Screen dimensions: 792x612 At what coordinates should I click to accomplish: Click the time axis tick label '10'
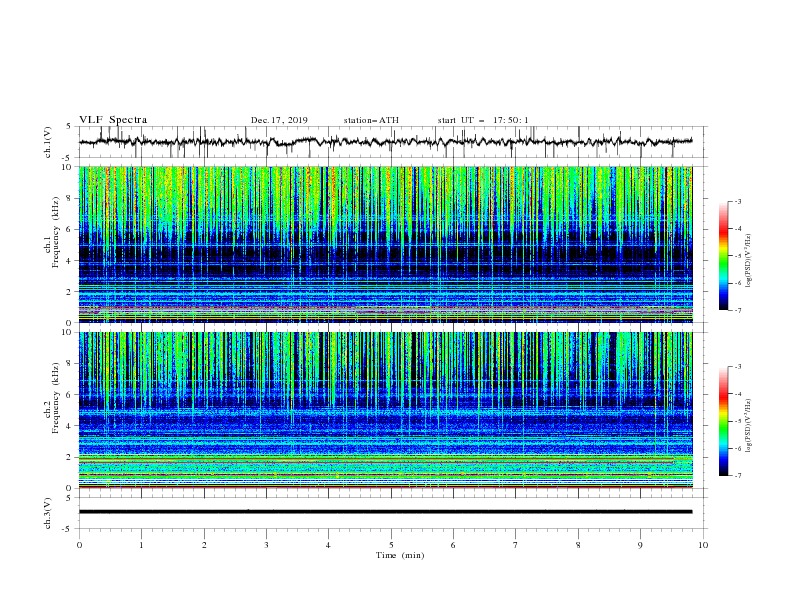tap(703, 545)
